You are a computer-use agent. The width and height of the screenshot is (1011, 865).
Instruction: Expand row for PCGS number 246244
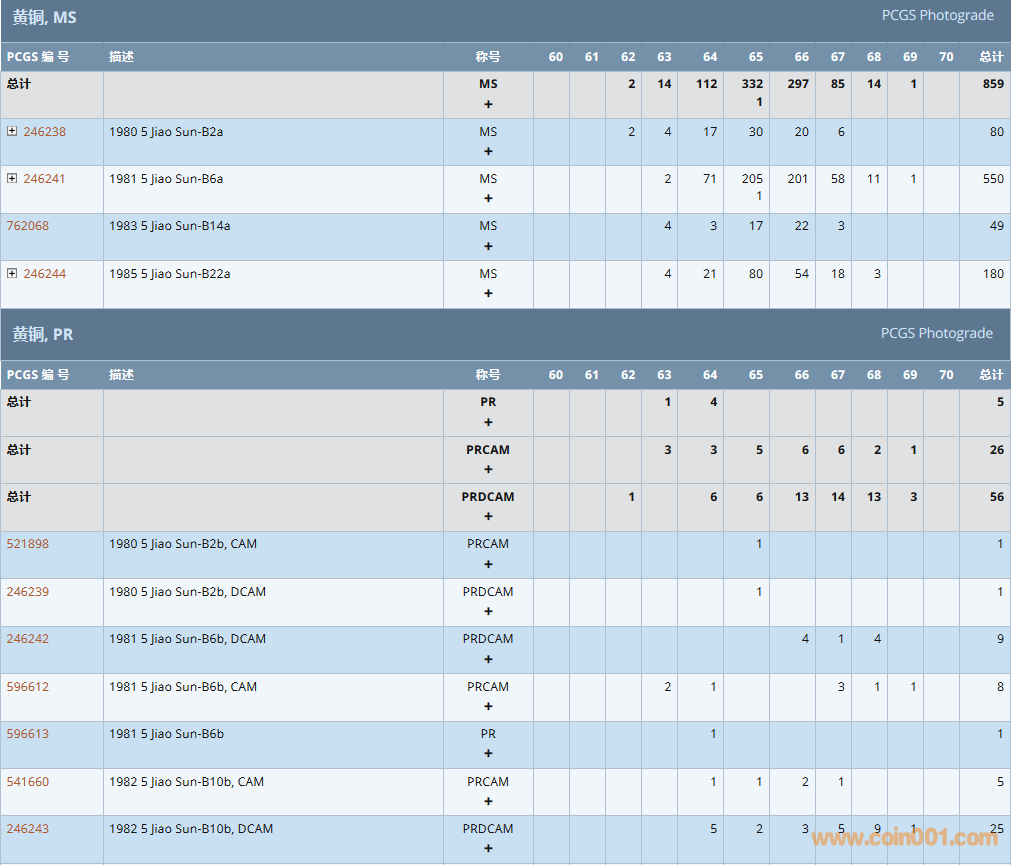pyautogui.click(x=12, y=273)
